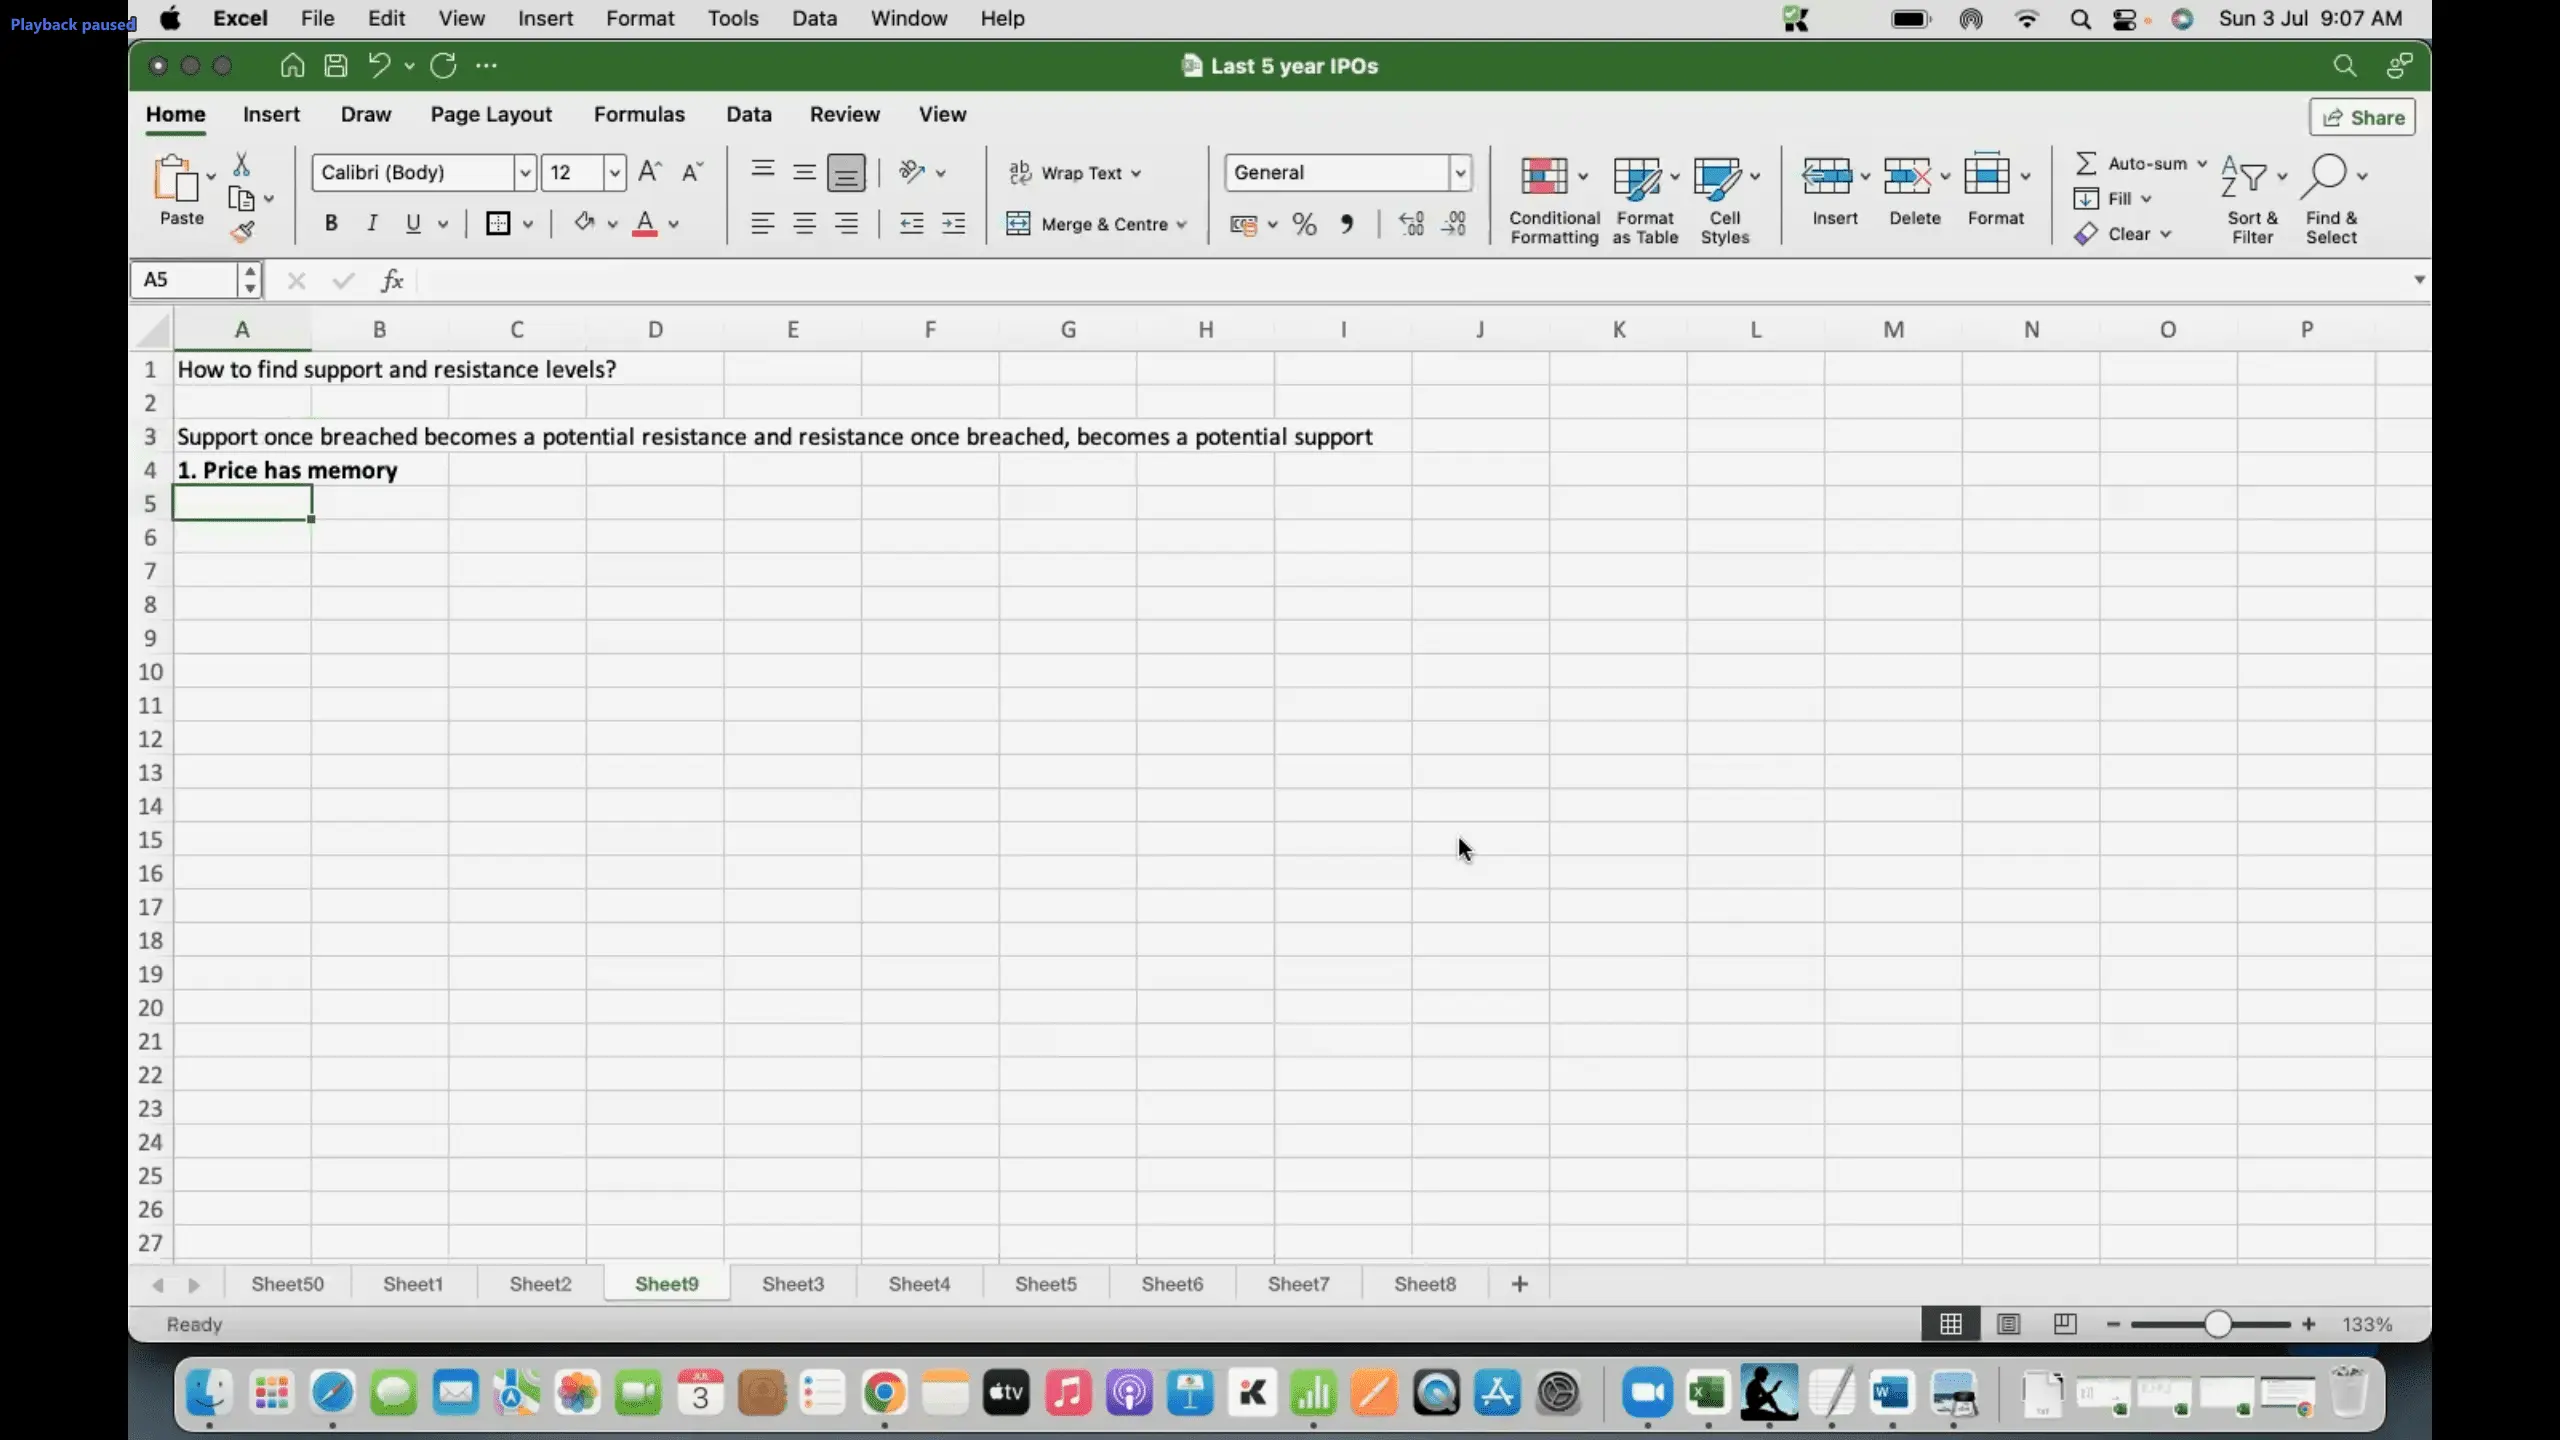This screenshot has width=2560, height=1440.
Task: Click the Increase Font Size icon
Action: 649,172
